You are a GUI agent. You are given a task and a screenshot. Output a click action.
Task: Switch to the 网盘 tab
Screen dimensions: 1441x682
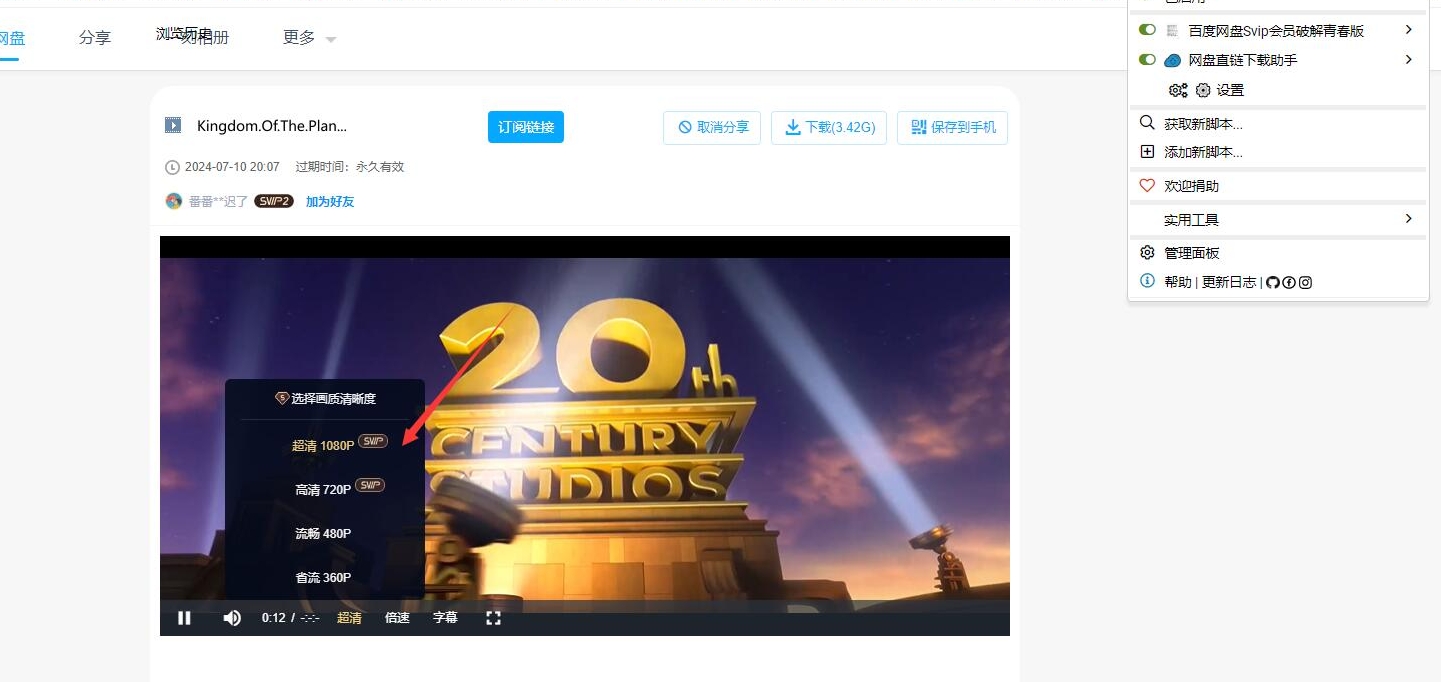(x=11, y=38)
